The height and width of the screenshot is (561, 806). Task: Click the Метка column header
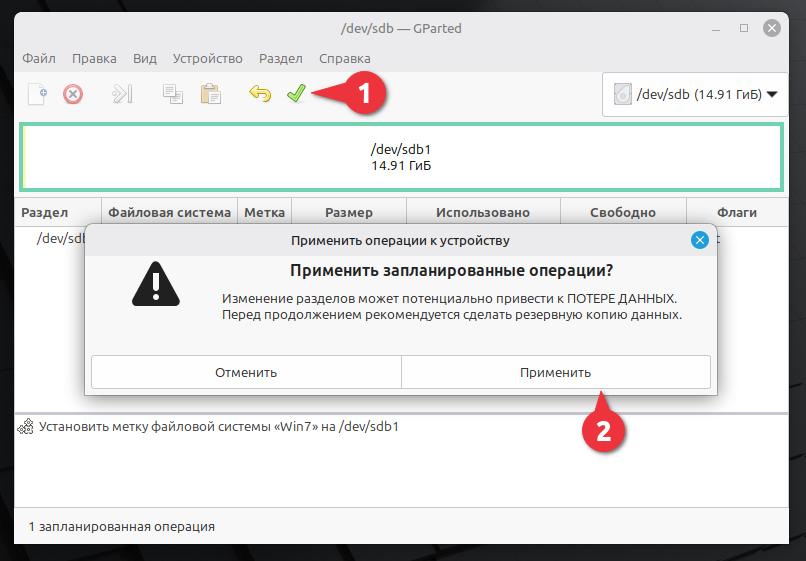coord(264,212)
